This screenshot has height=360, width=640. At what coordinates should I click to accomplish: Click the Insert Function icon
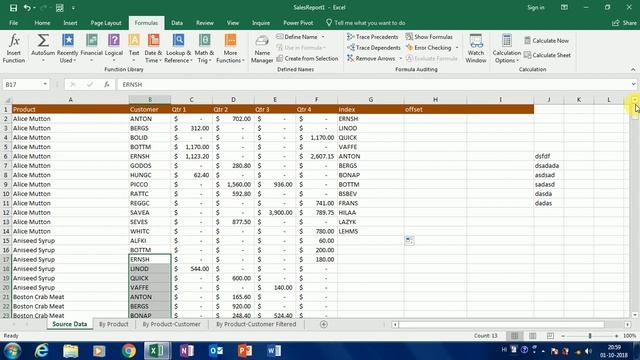(13, 49)
